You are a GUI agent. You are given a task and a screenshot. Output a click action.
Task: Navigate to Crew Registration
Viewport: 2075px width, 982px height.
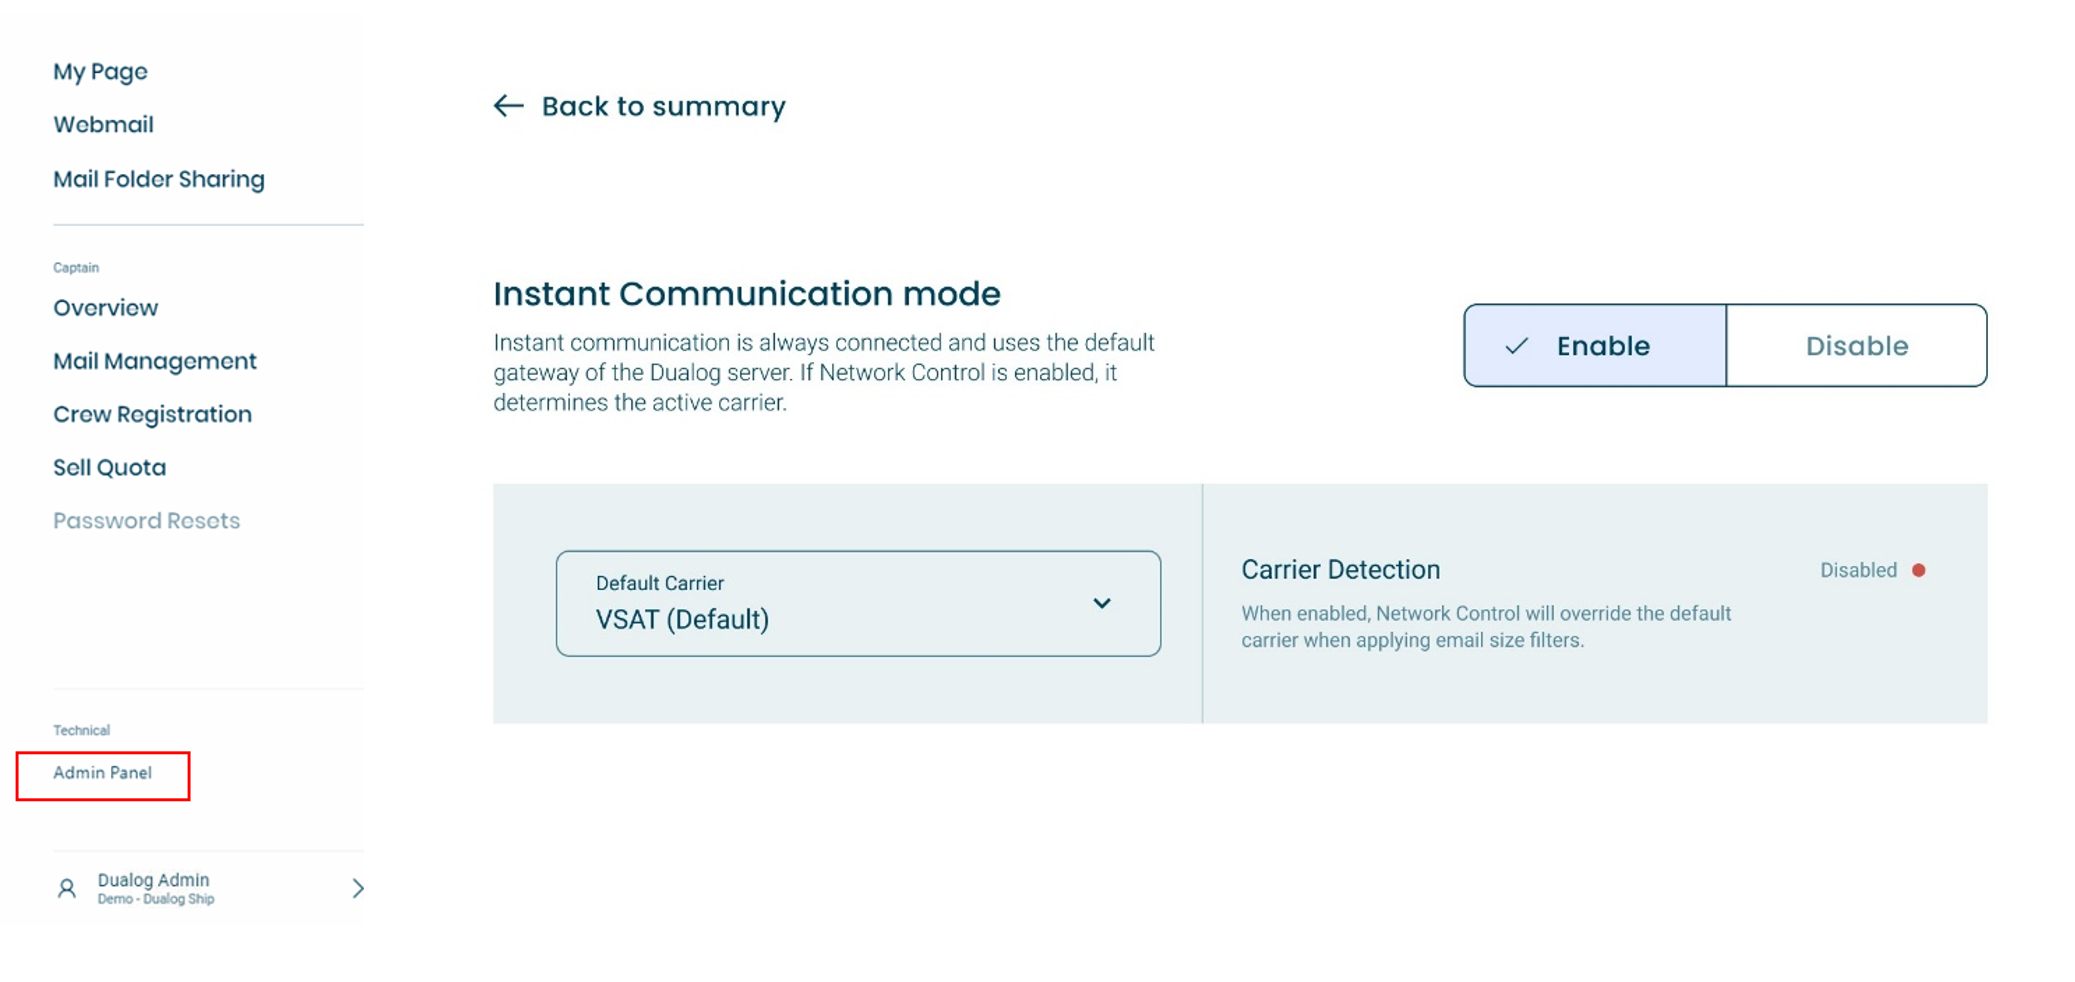(152, 414)
